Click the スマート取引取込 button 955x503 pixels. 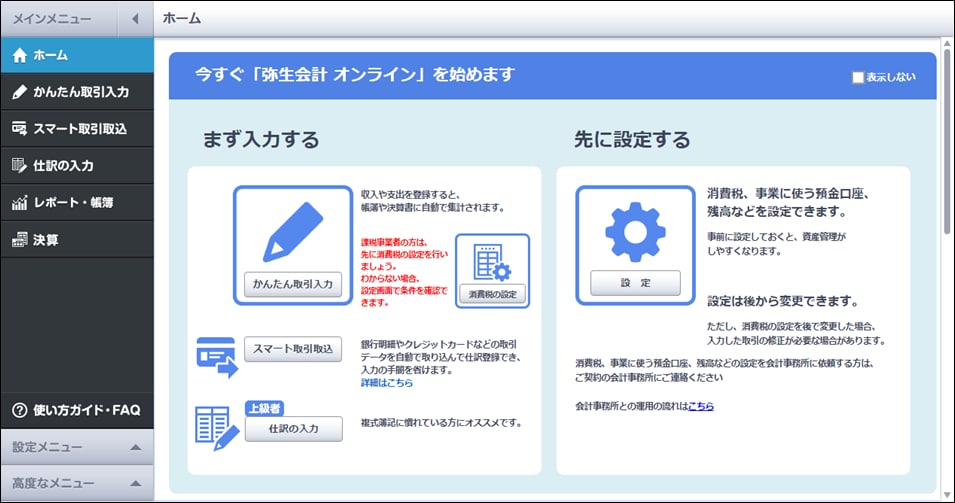[x=293, y=349]
